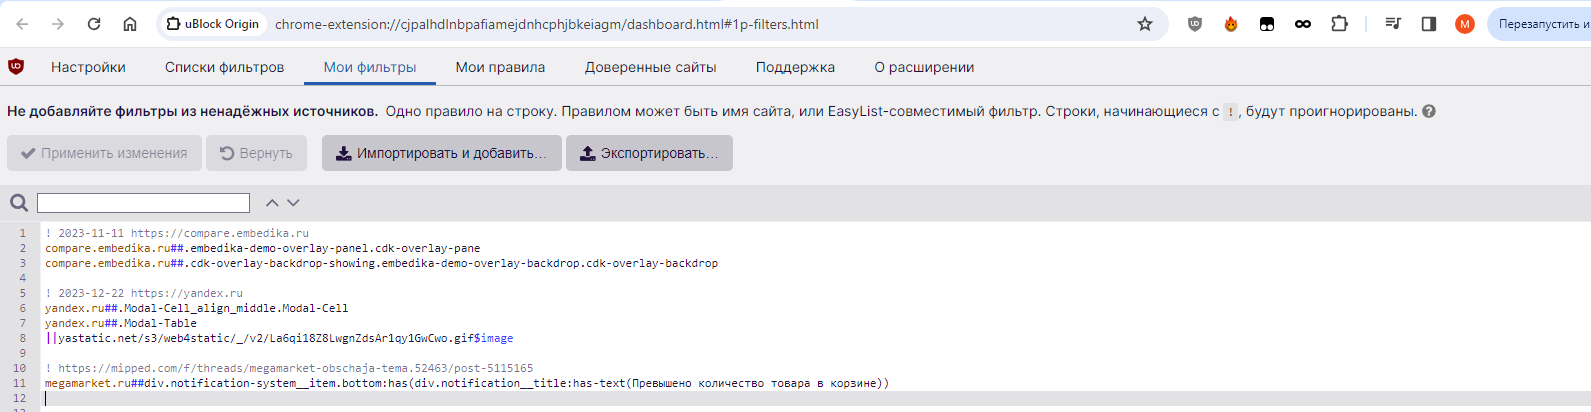Click line number 8 in gutter
1591x412 pixels.
22,338
